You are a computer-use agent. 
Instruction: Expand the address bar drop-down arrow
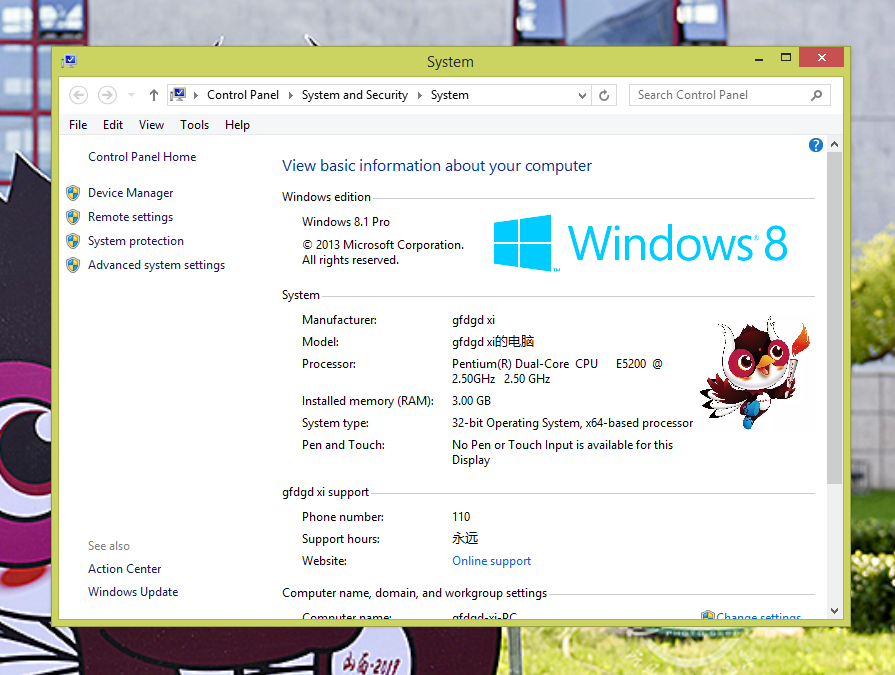tap(581, 95)
